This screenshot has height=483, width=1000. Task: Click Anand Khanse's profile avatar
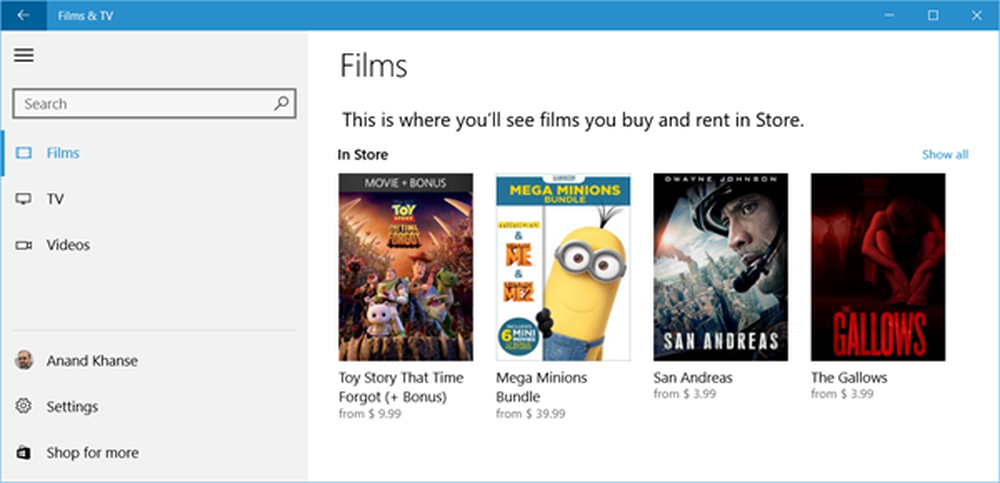(x=24, y=360)
